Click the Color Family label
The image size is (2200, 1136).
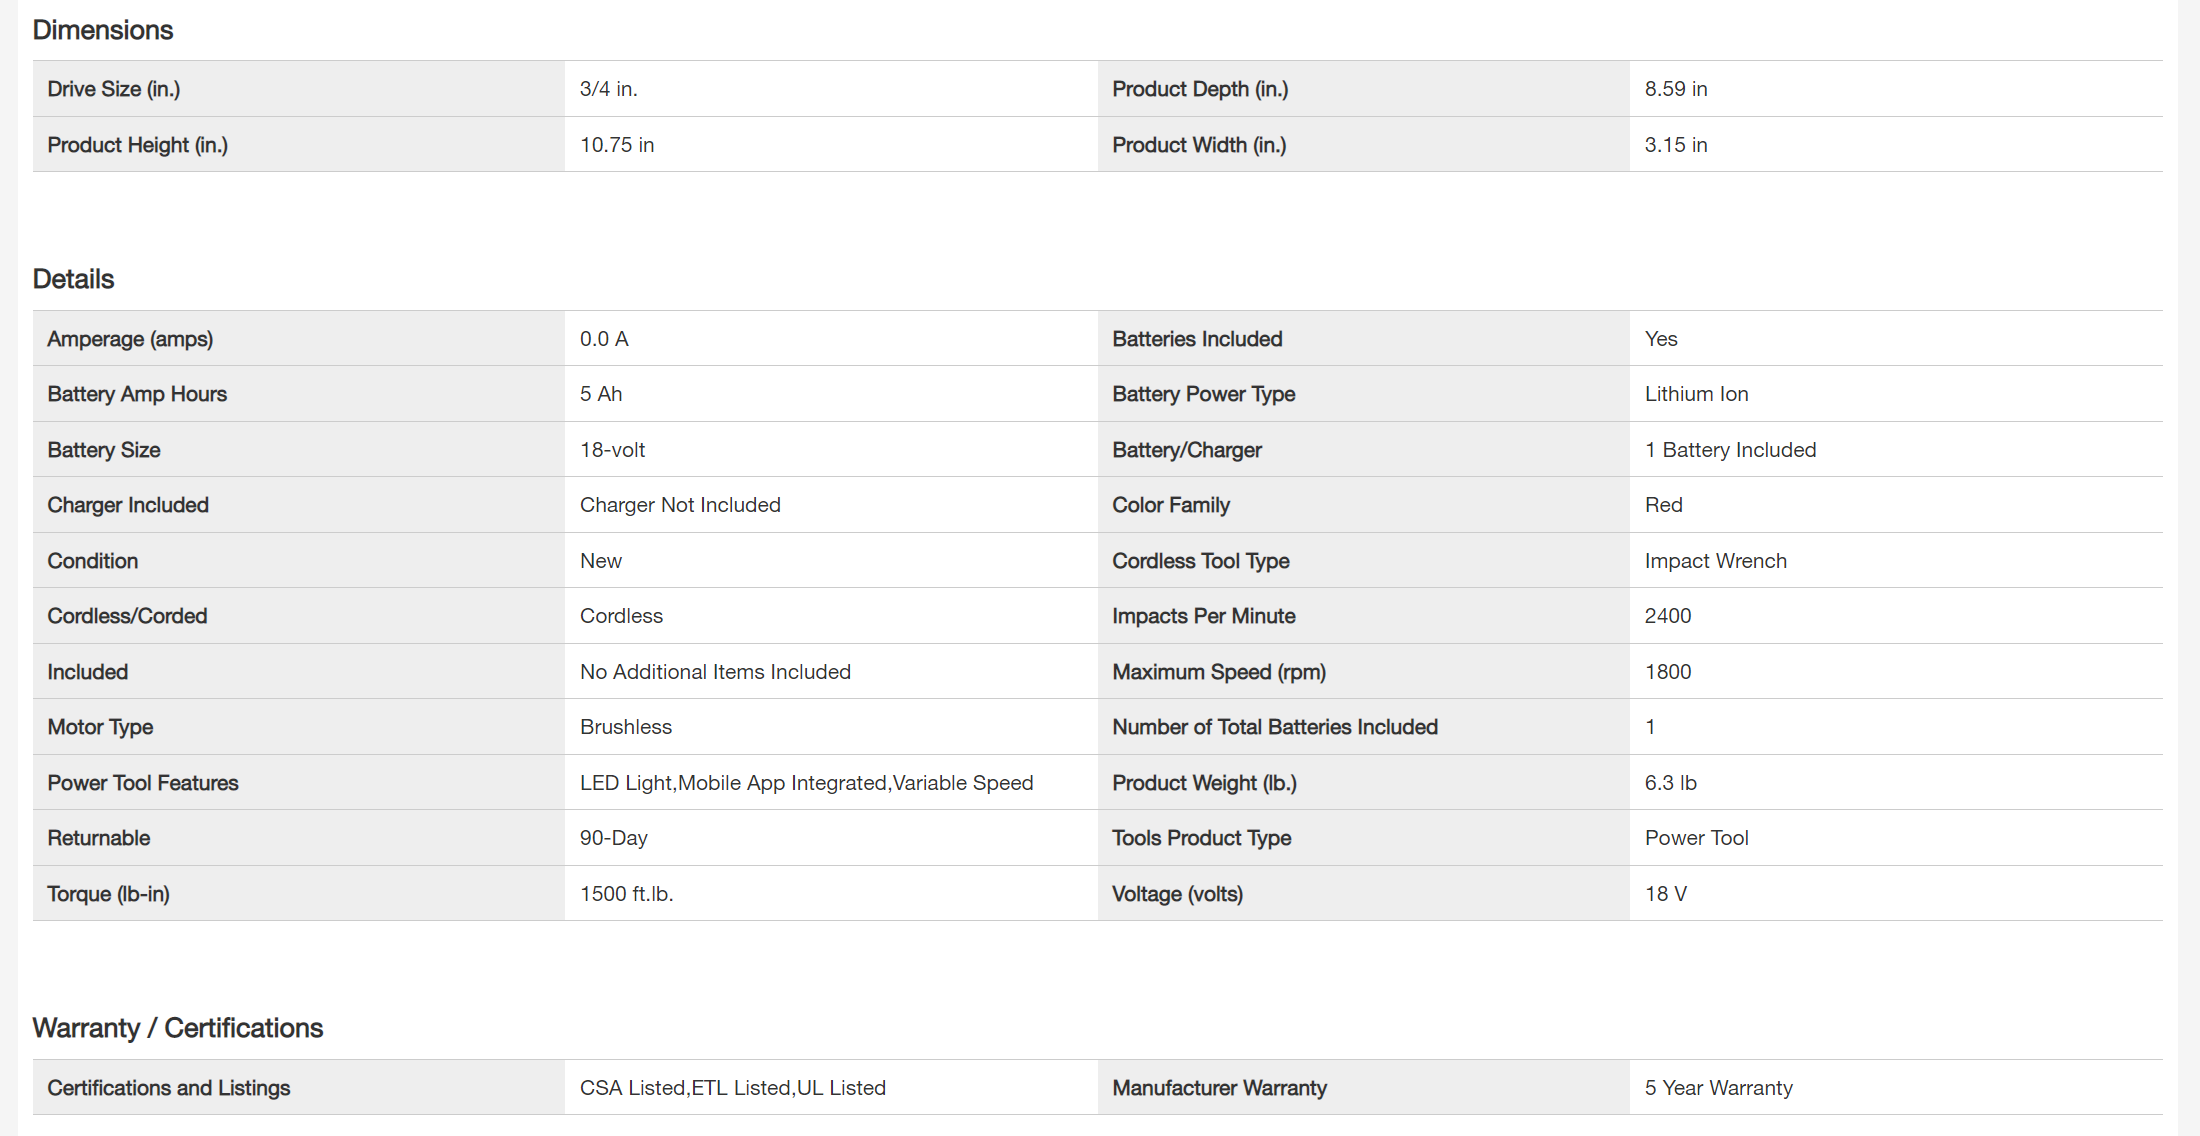[1171, 505]
